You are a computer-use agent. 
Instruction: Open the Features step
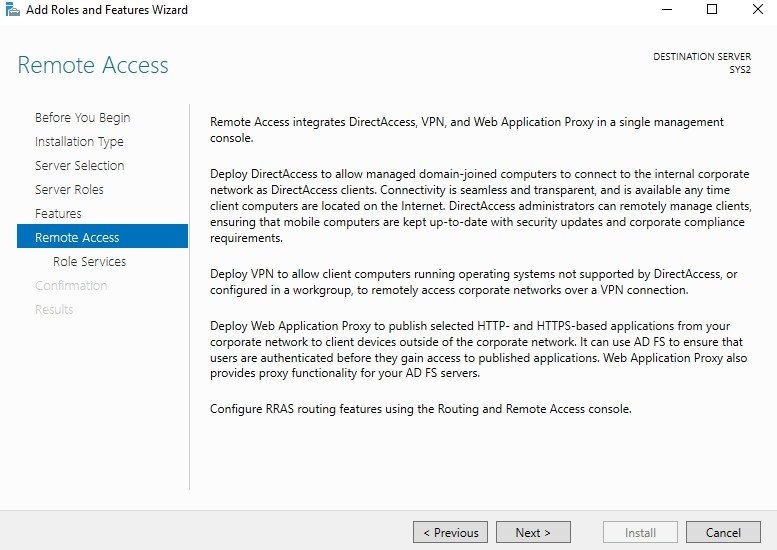pos(58,214)
